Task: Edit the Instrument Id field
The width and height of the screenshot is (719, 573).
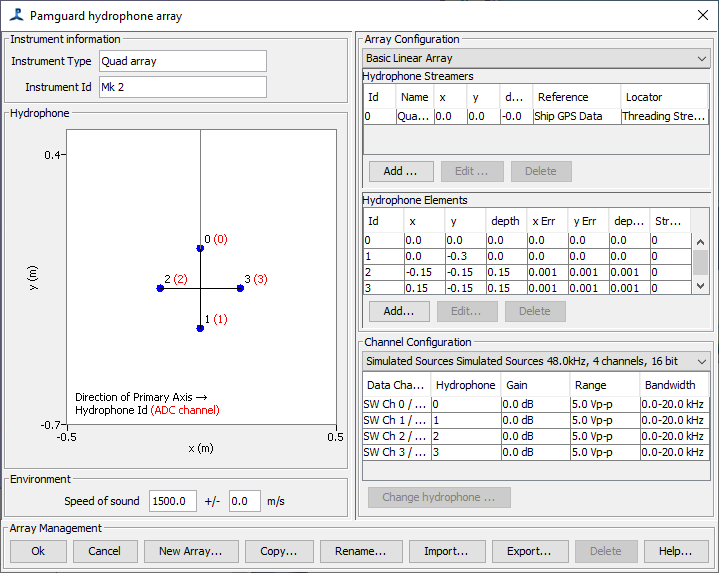Action: tap(183, 87)
